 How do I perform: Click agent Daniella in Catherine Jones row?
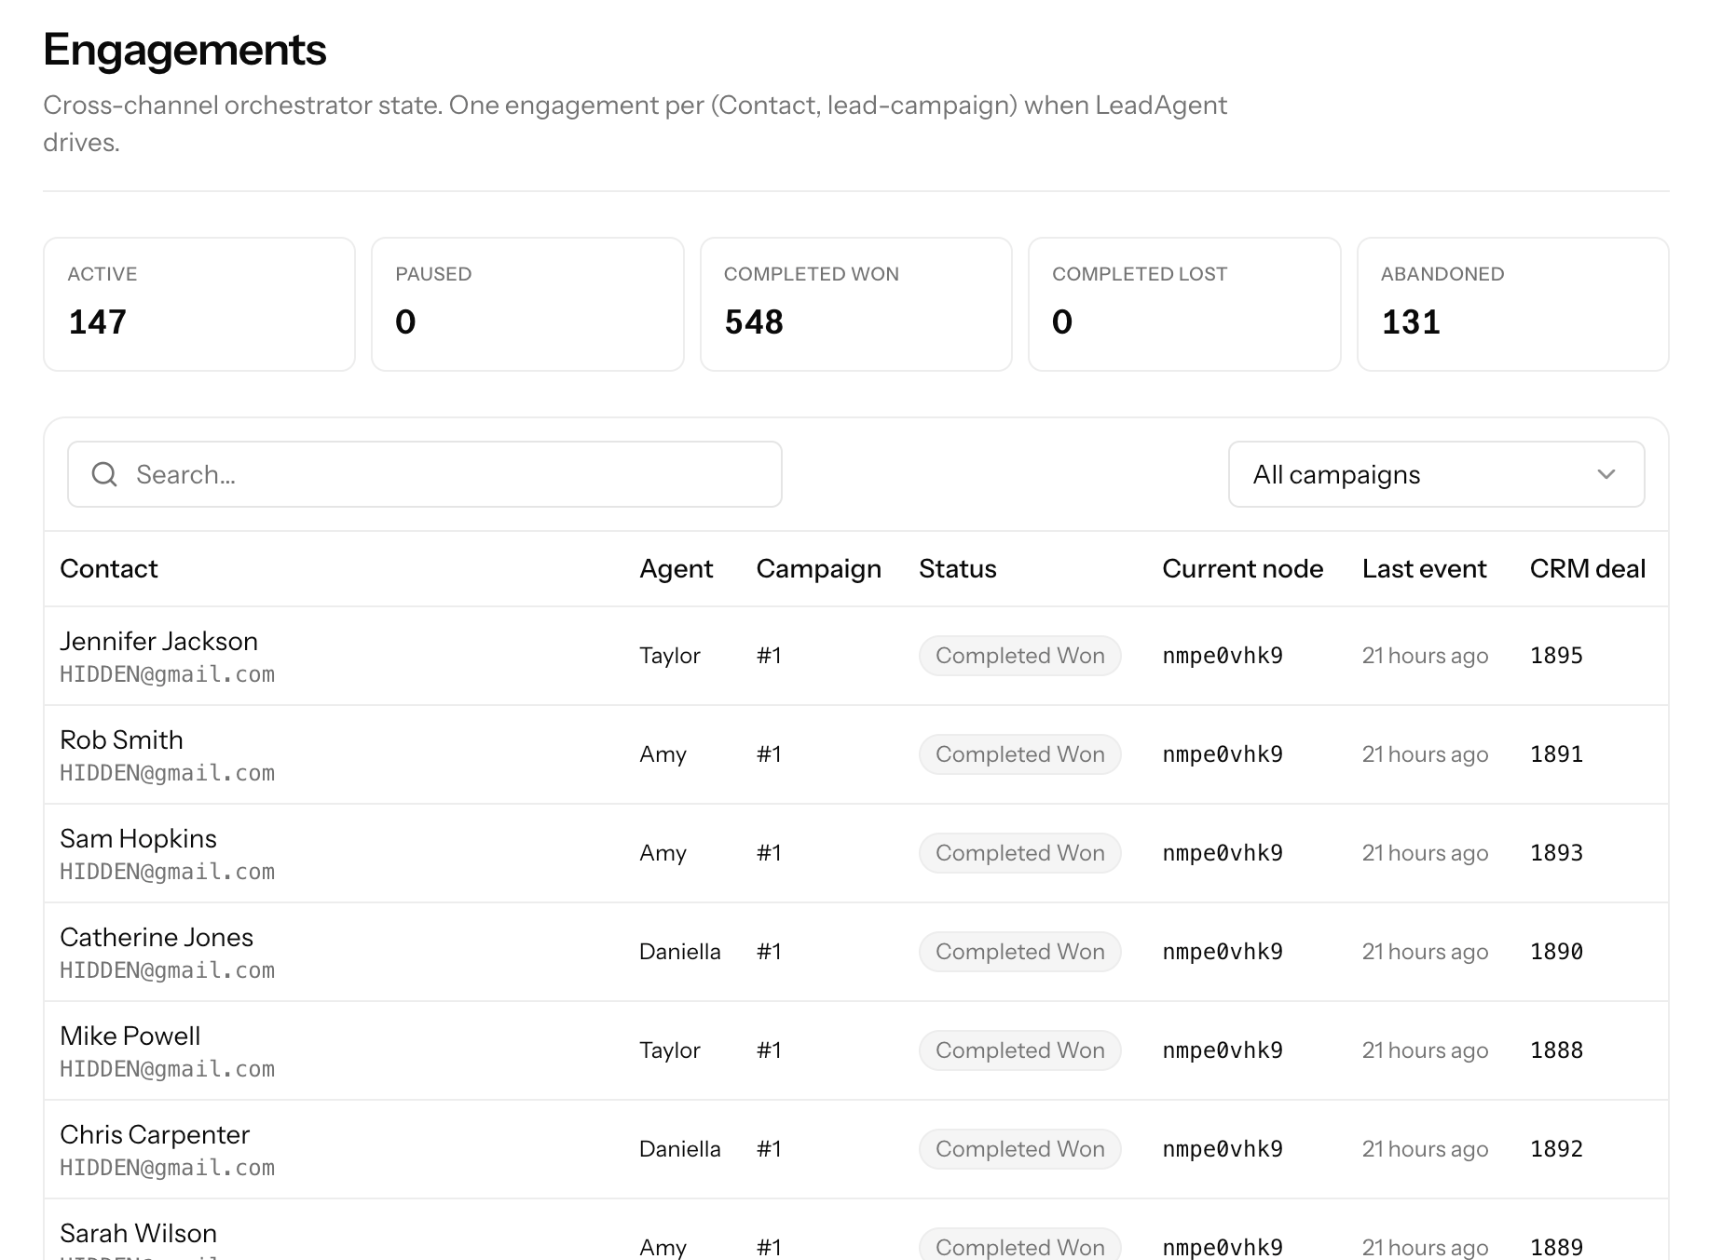click(x=680, y=952)
